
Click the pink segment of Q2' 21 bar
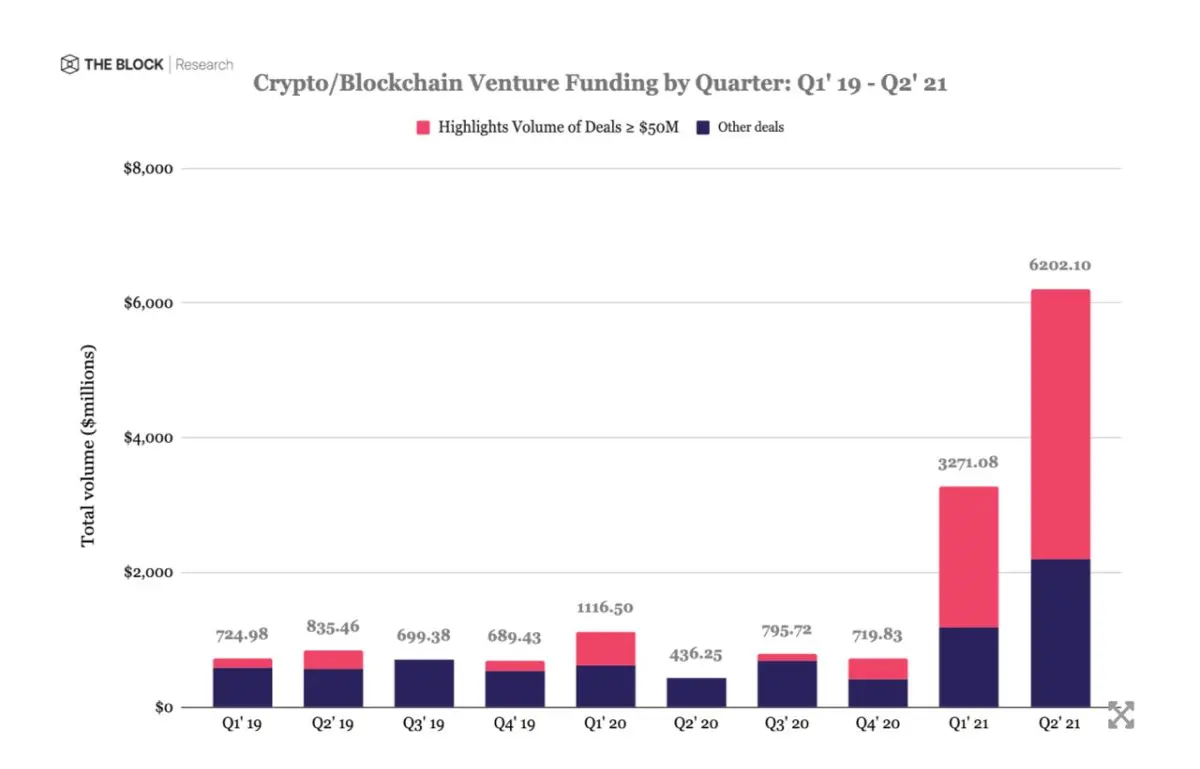(x=1060, y=424)
